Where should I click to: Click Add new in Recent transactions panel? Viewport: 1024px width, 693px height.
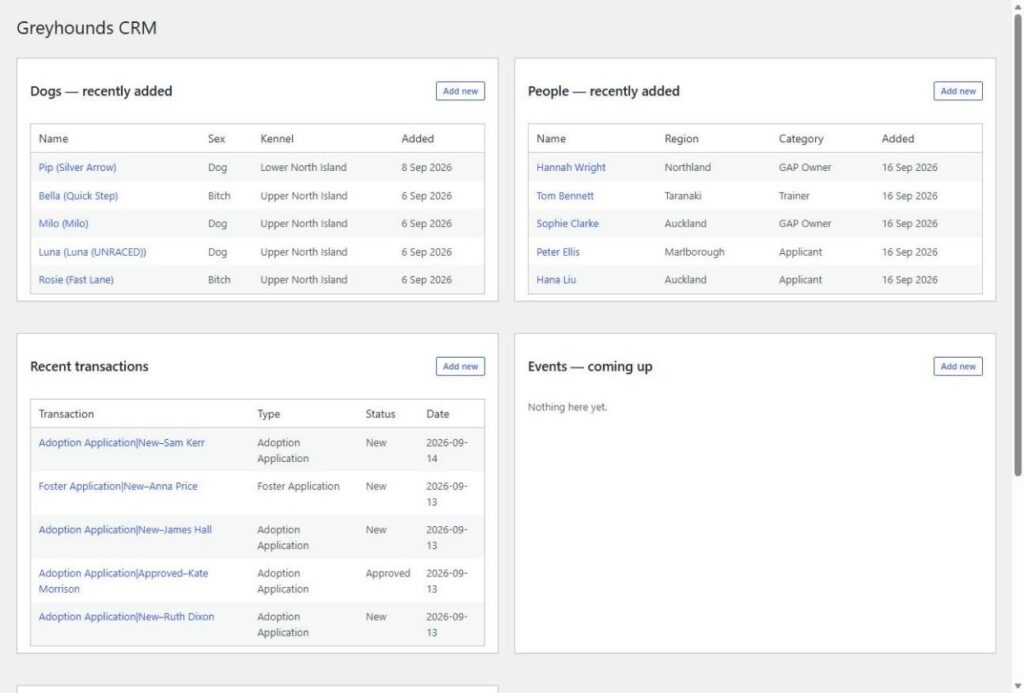(460, 366)
